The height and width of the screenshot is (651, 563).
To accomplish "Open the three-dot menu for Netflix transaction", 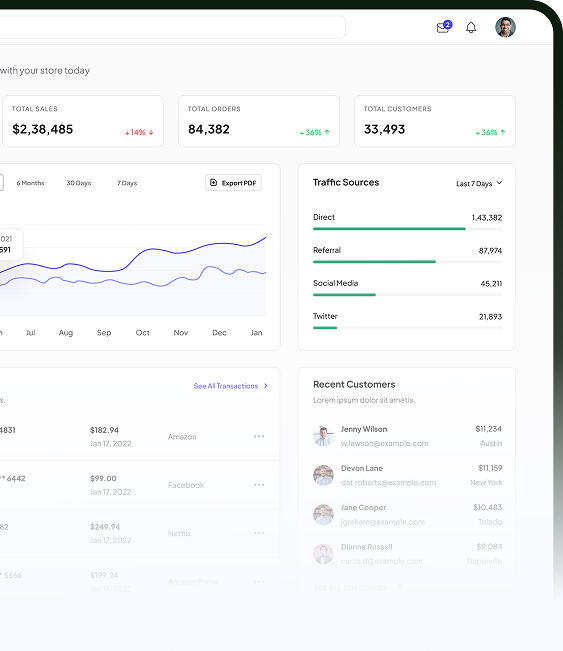I will pos(259,533).
